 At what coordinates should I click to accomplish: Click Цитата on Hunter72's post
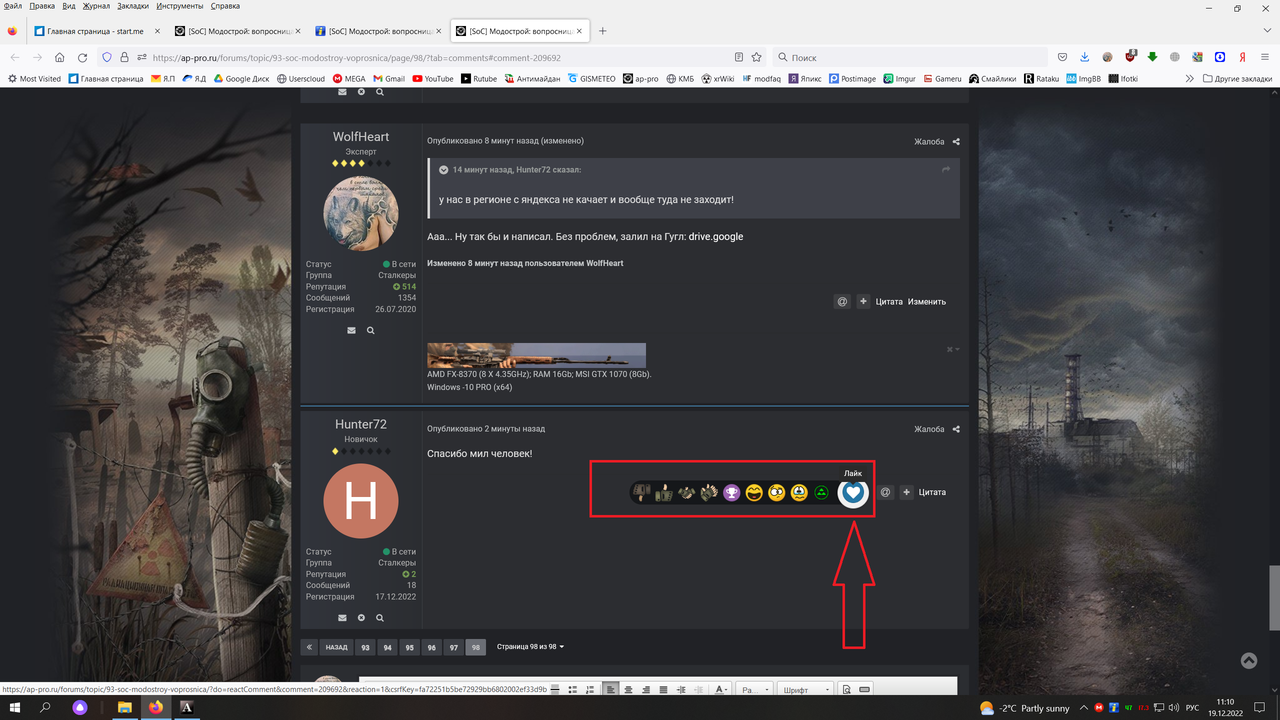point(932,492)
